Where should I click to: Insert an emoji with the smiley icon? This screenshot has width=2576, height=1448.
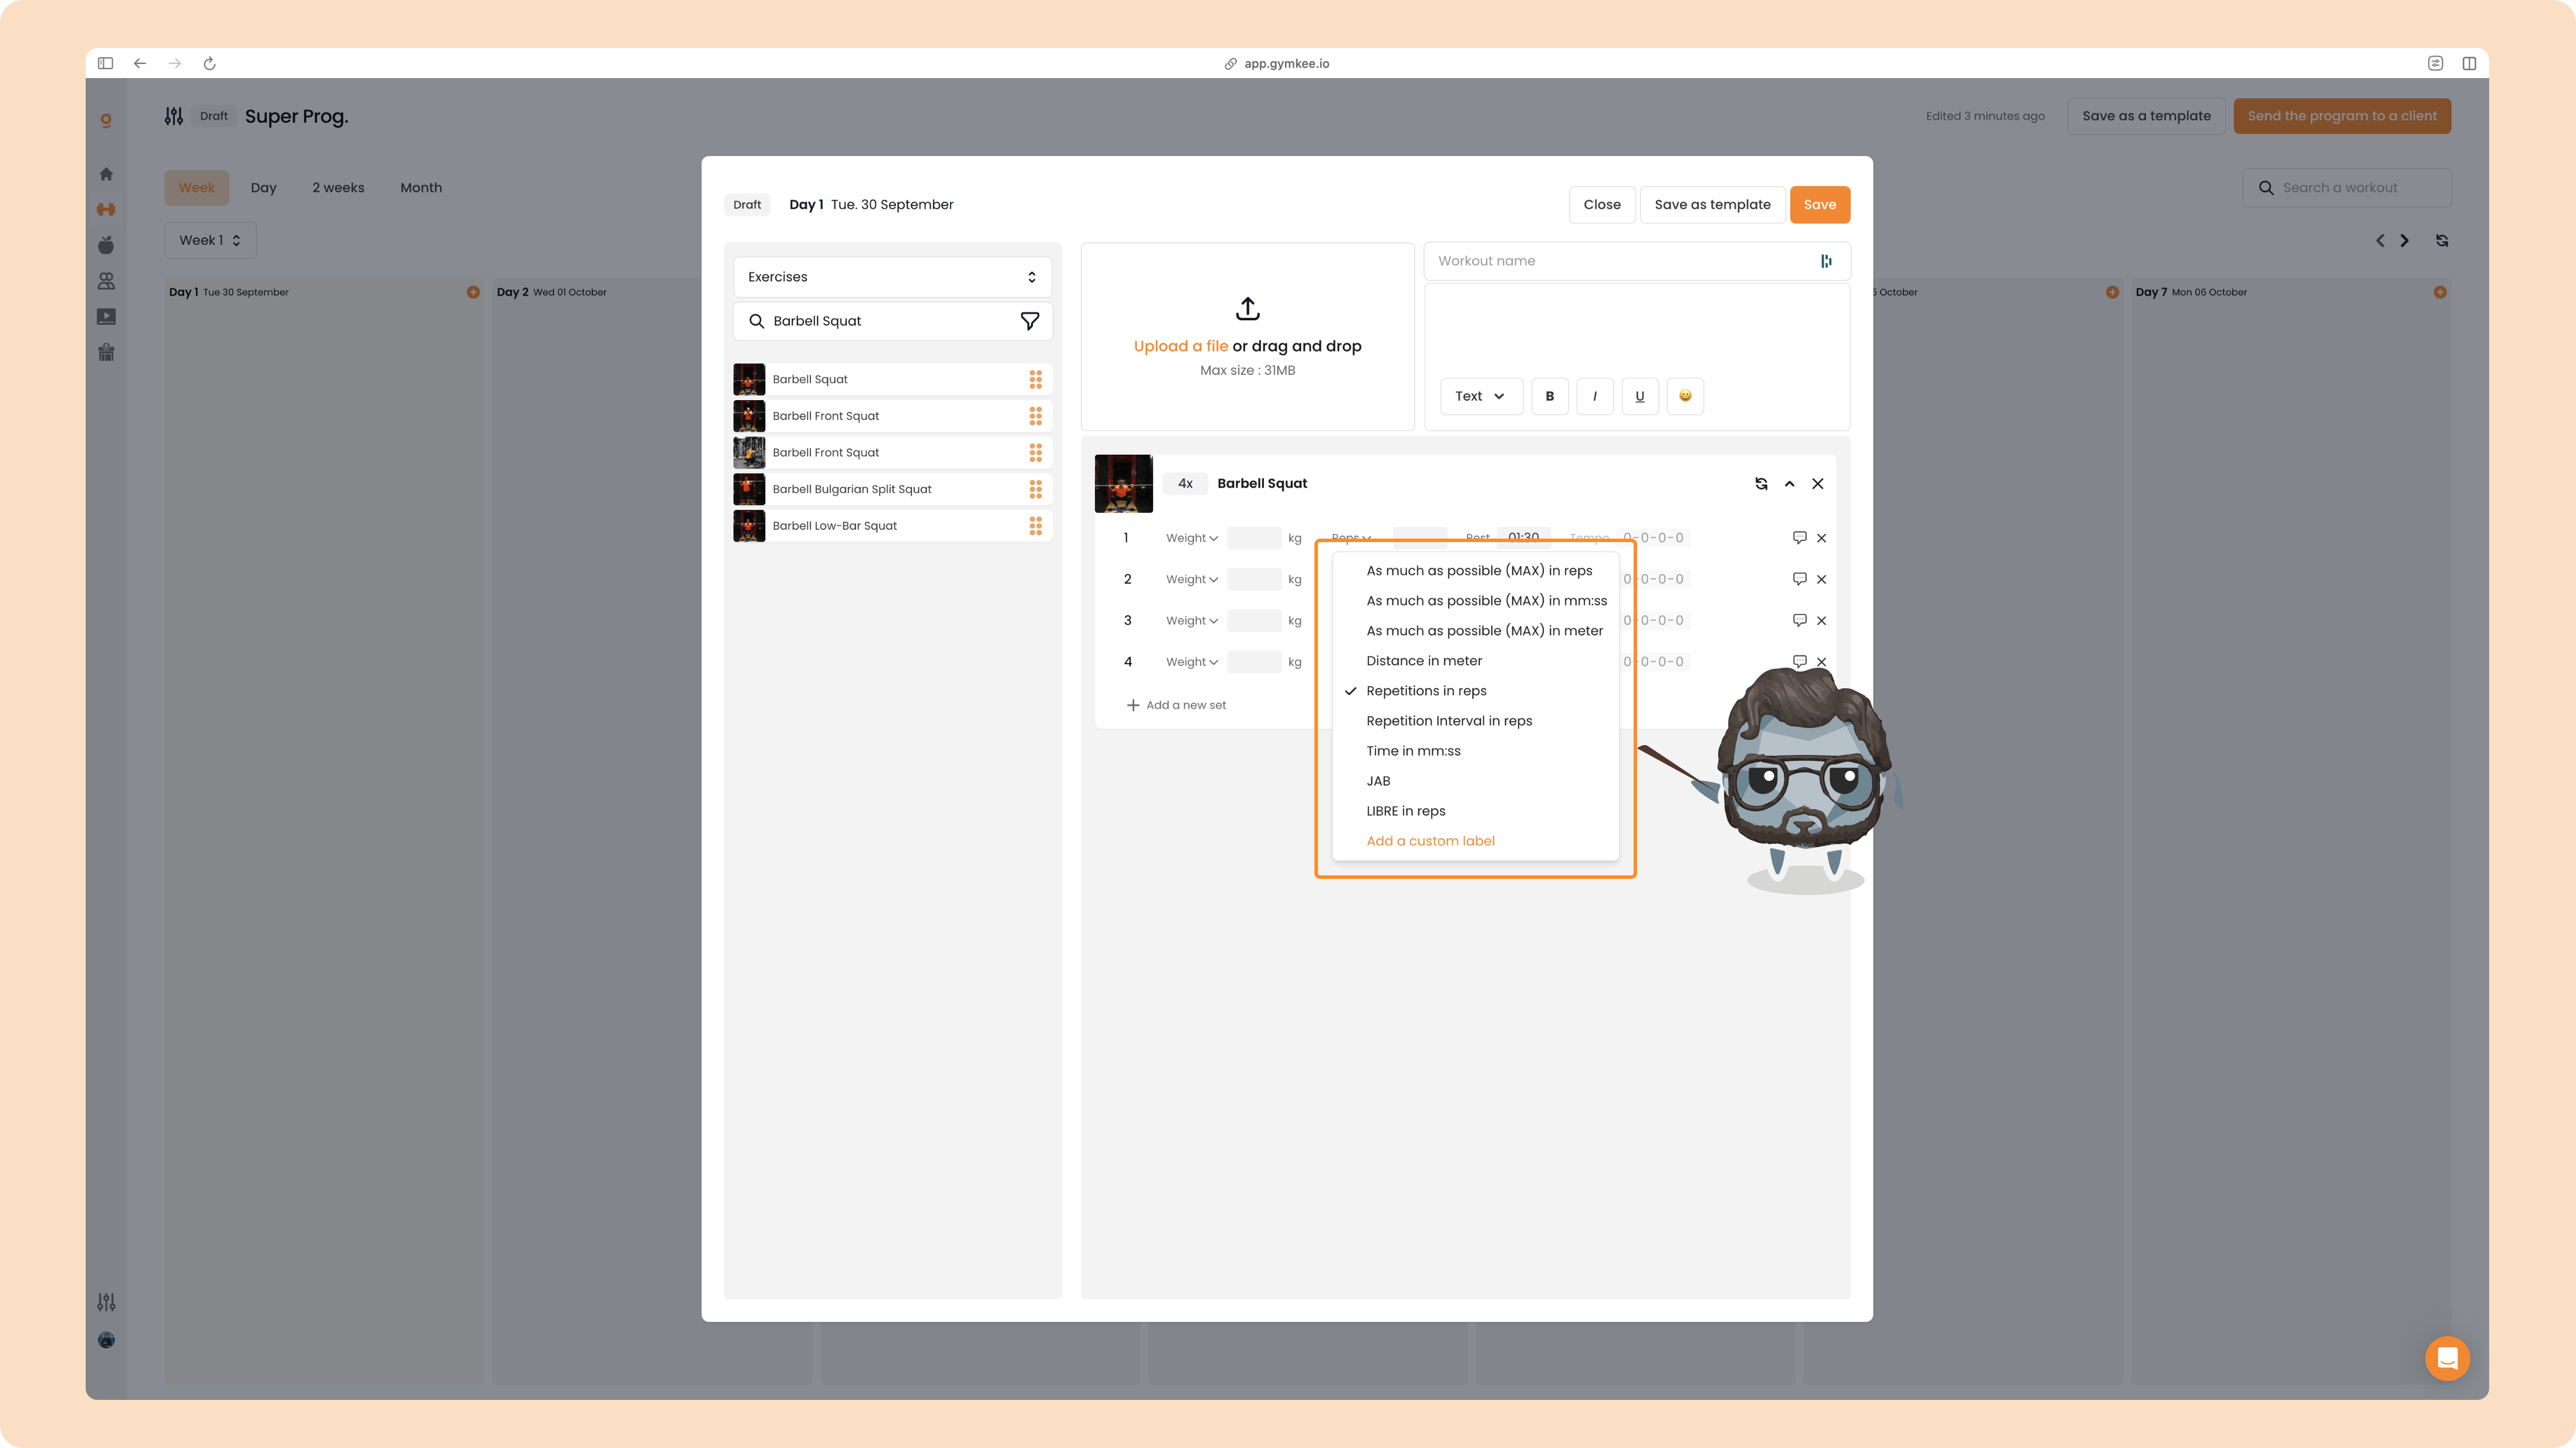click(1685, 396)
